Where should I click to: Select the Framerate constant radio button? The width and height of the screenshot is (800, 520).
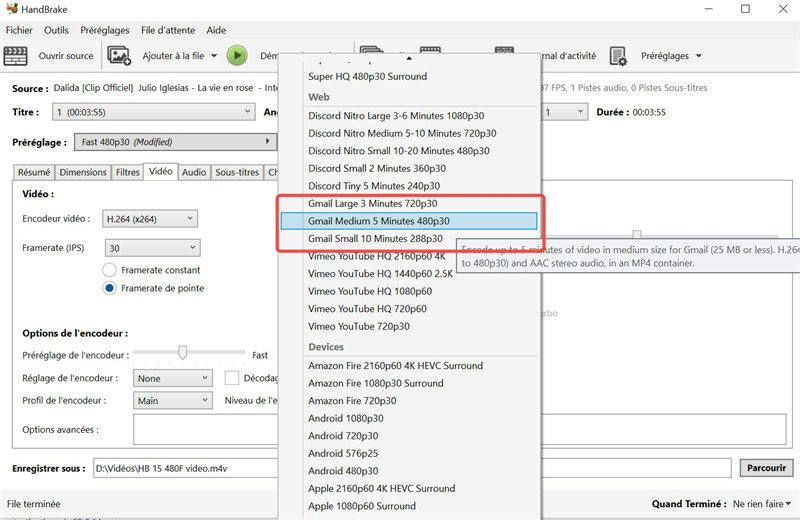(x=109, y=270)
